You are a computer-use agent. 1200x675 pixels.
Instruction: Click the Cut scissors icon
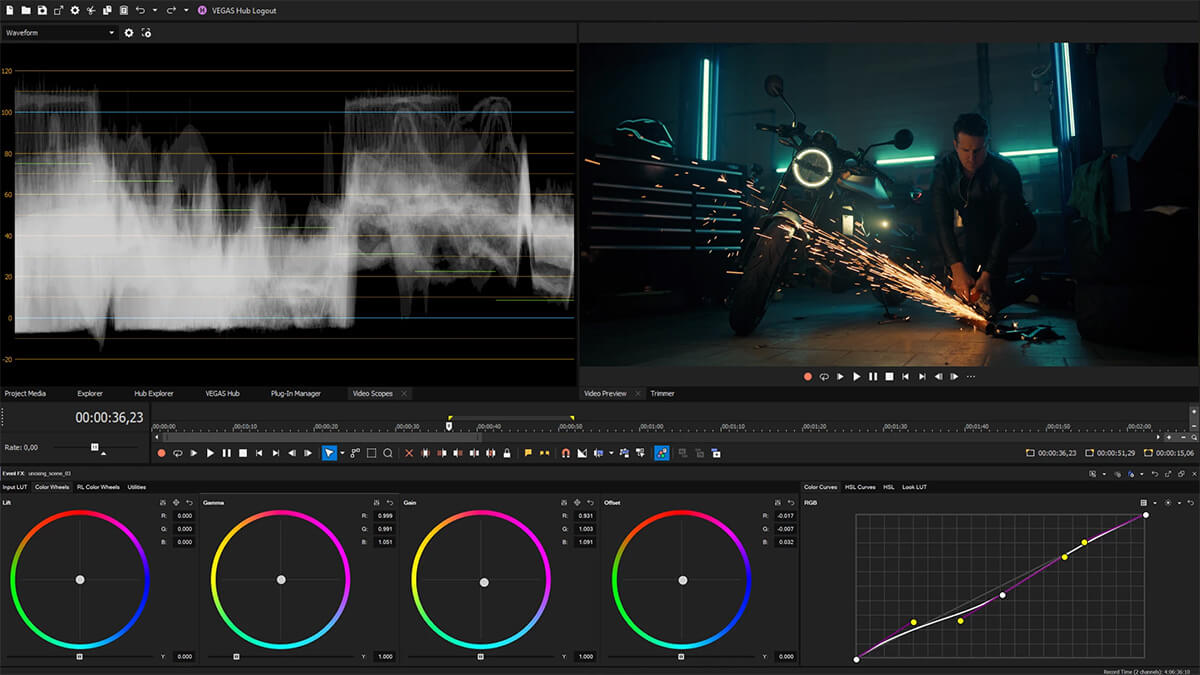coord(91,11)
